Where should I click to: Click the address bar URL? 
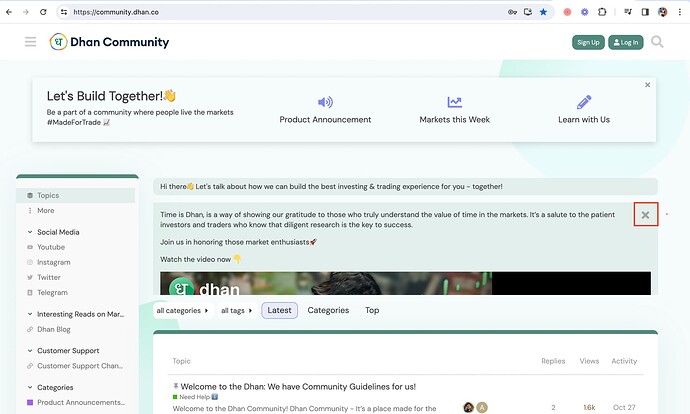[116, 12]
